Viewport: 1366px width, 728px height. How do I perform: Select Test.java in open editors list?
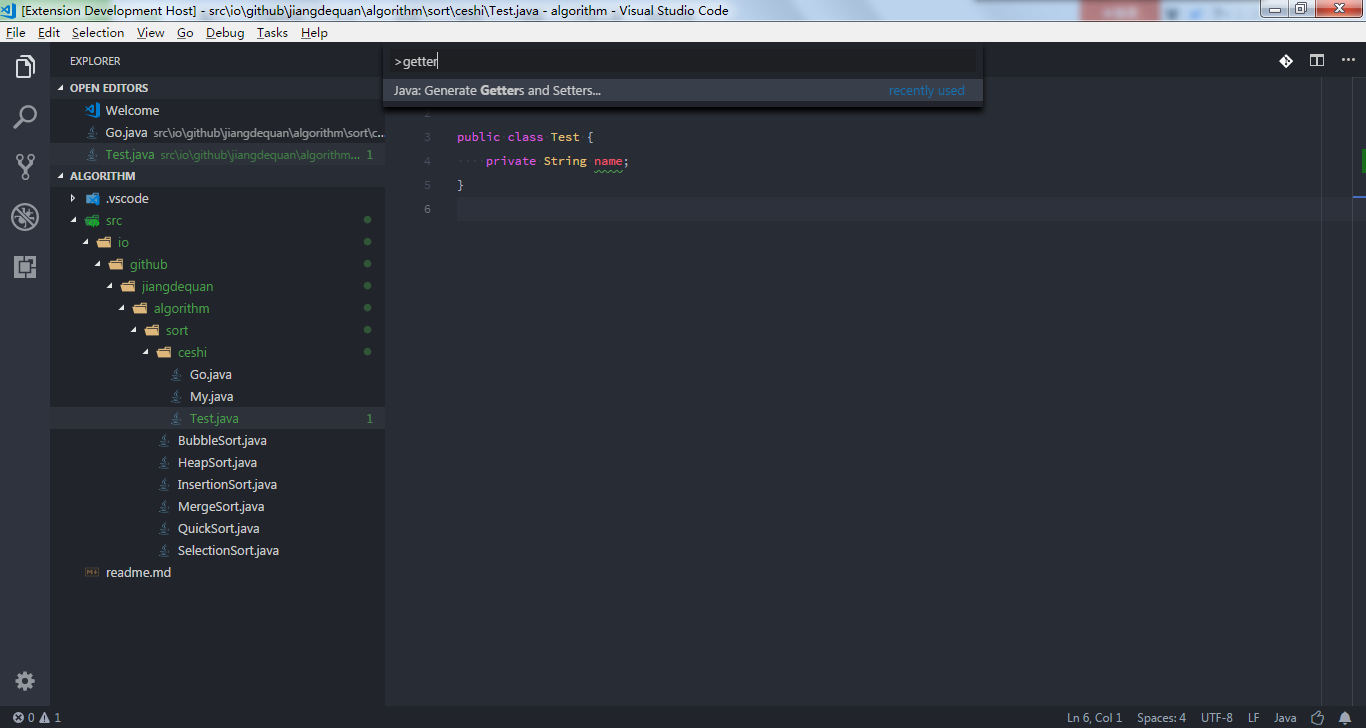tap(217, 154)
